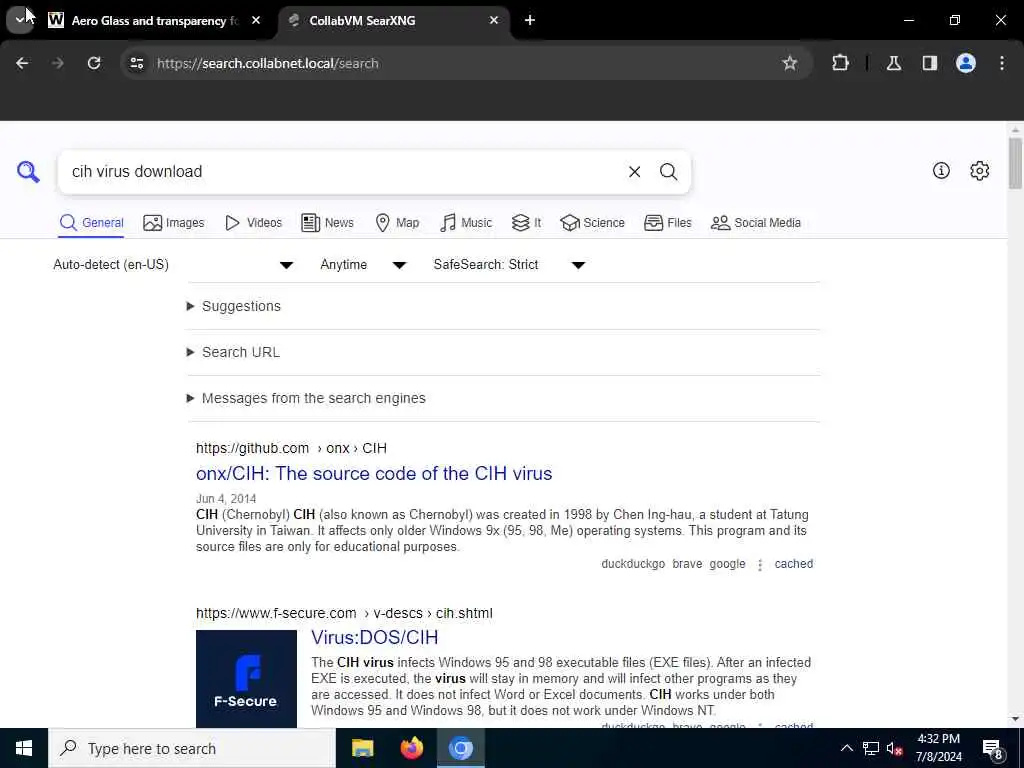Open a new browser tab
The width and height of the screenshot is (1024, 768).
click(x=530, y=20)
